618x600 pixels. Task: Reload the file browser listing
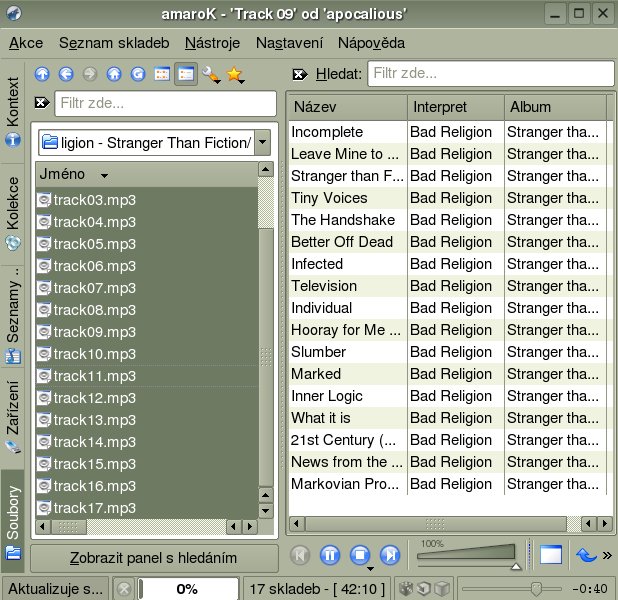click(138, 74)
